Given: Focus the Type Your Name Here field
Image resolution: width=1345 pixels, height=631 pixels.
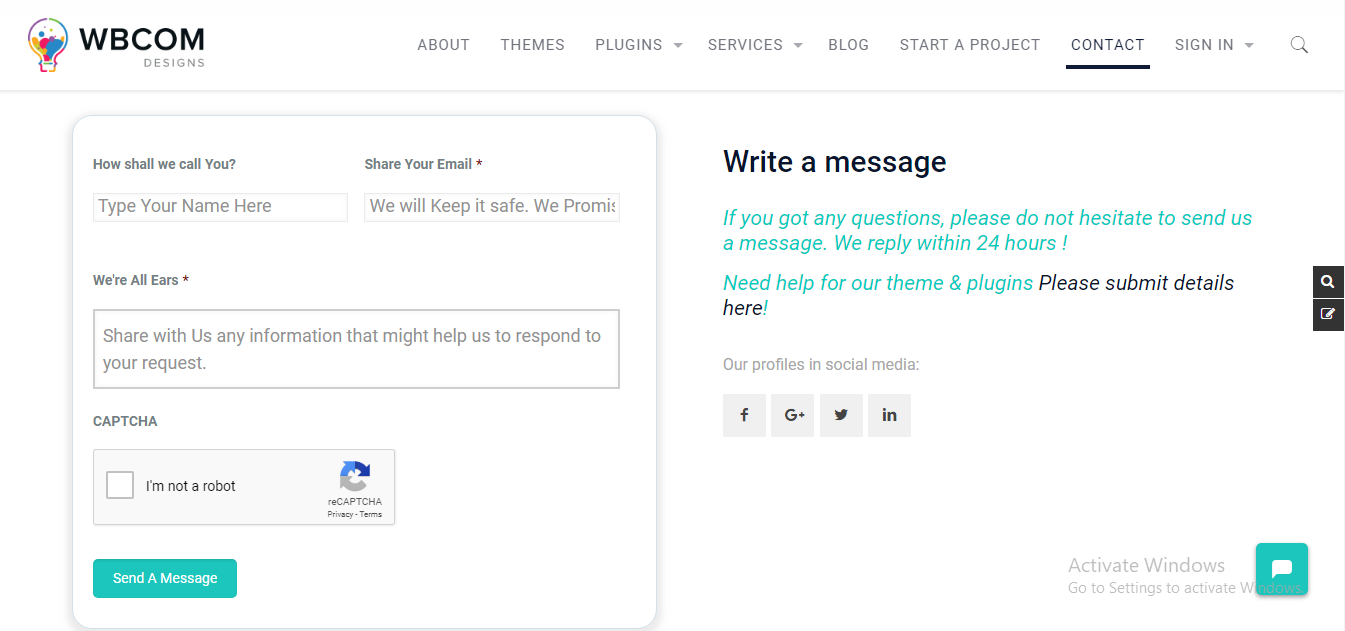Looking at the screenshot, I should [x=220, y=207].
